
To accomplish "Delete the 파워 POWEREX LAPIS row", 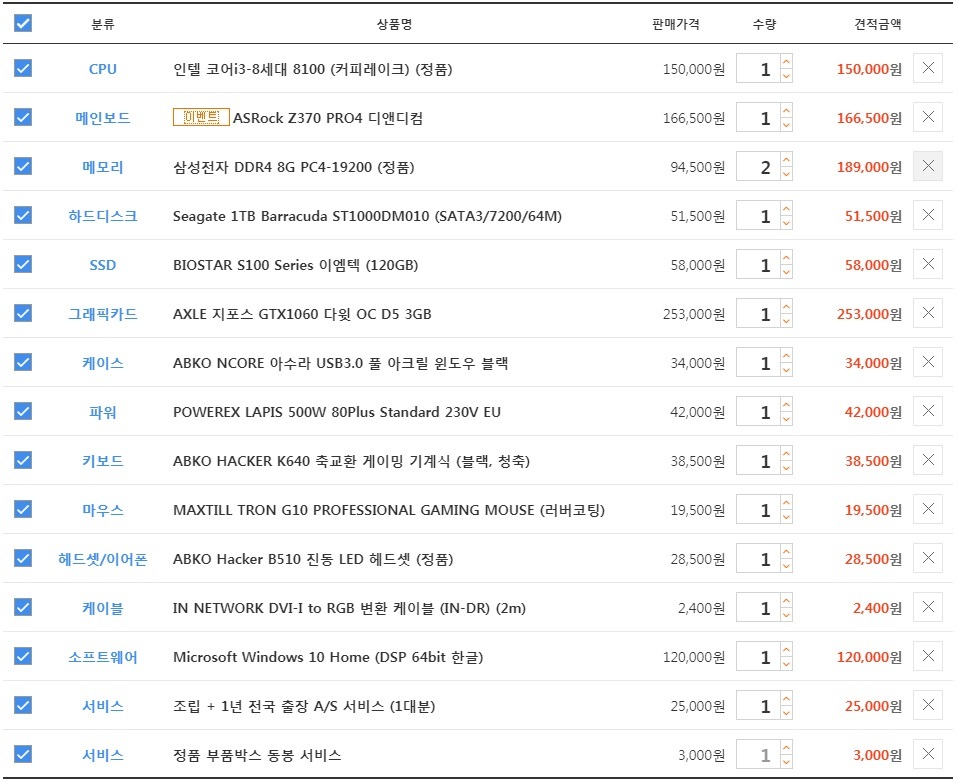I will click(x=927, y=411).
